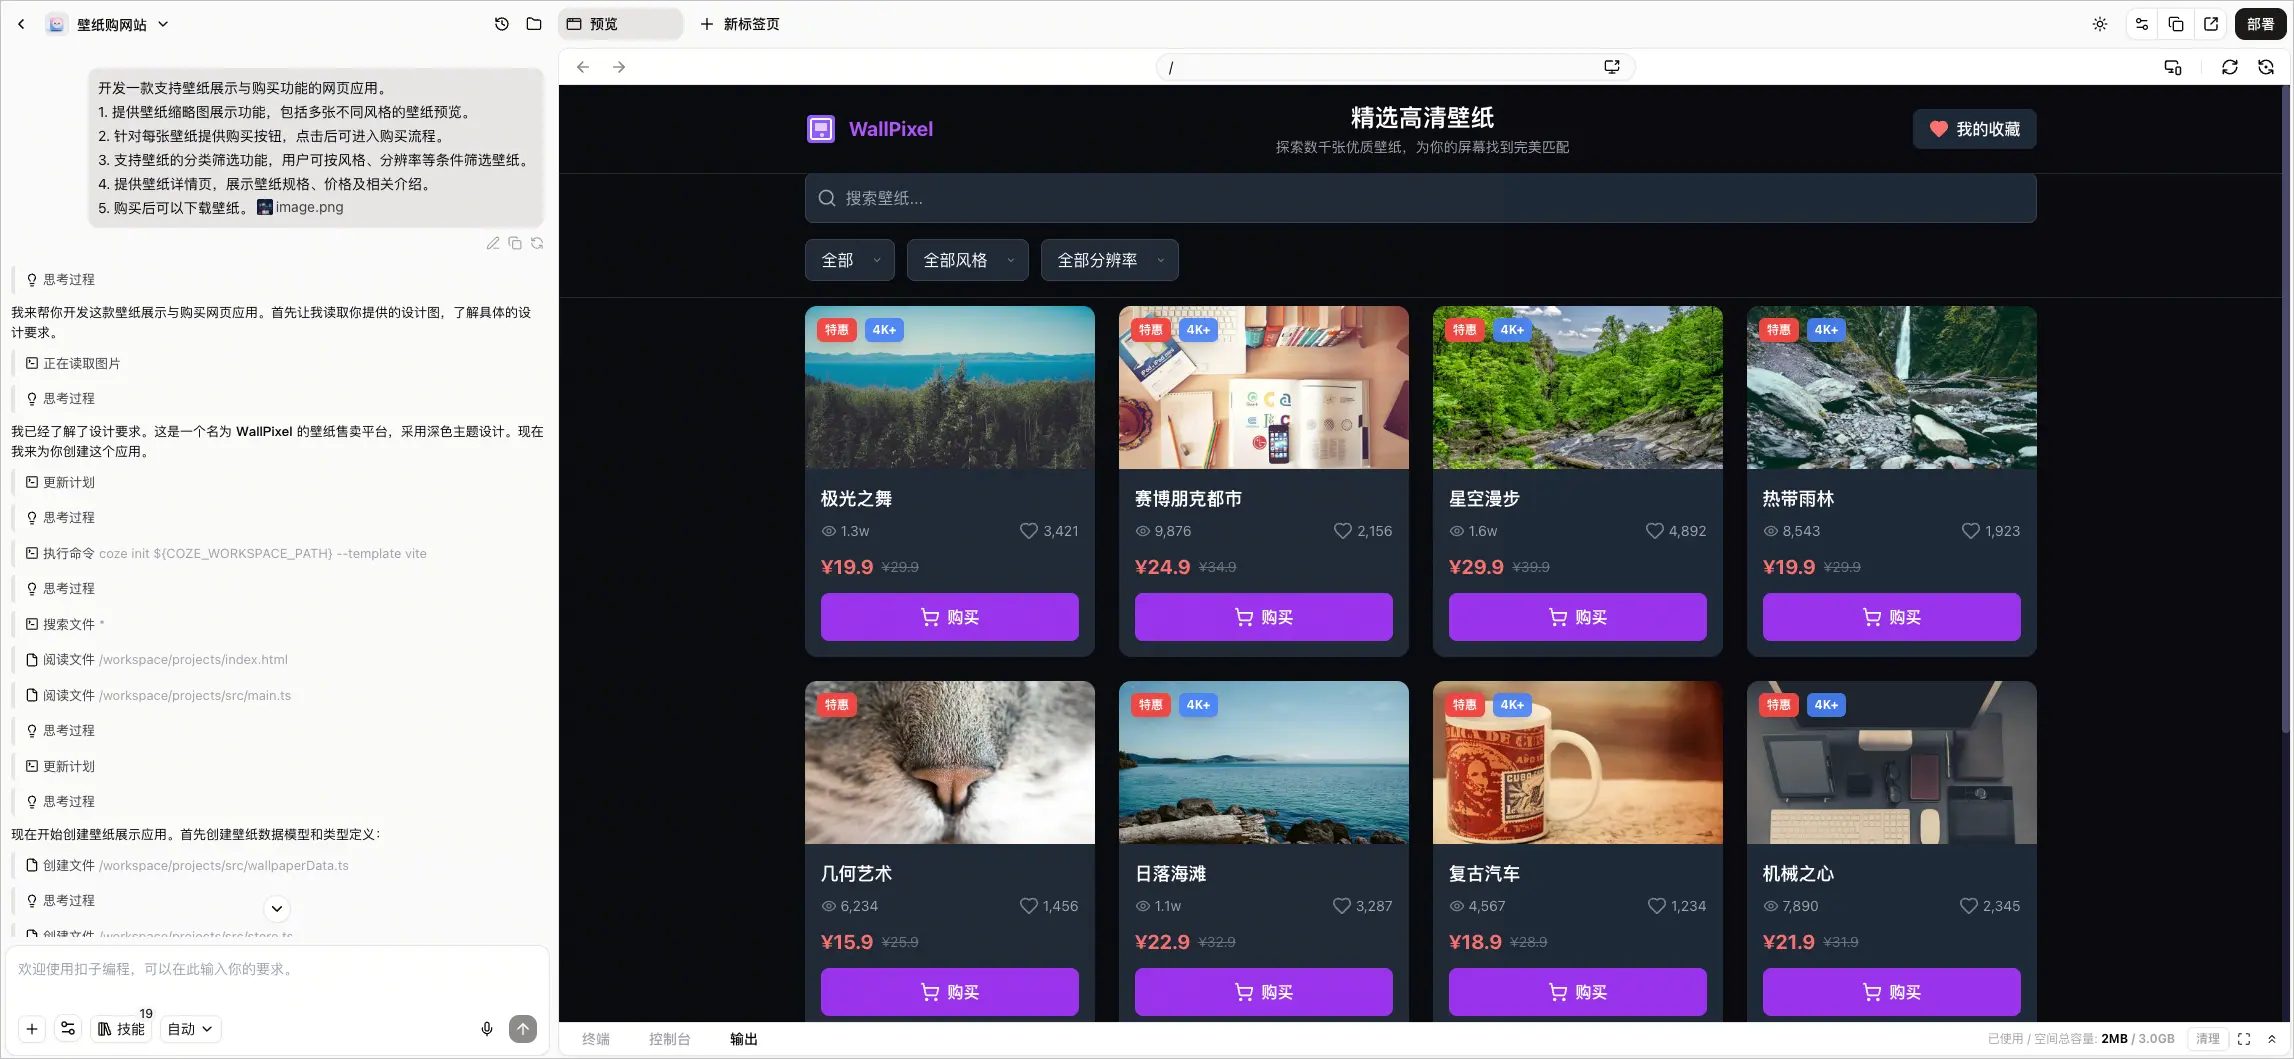This screenshot has height=1059, width=2294.
Task: Open the 技能 skills button
Action: (x=121, y=1029)
